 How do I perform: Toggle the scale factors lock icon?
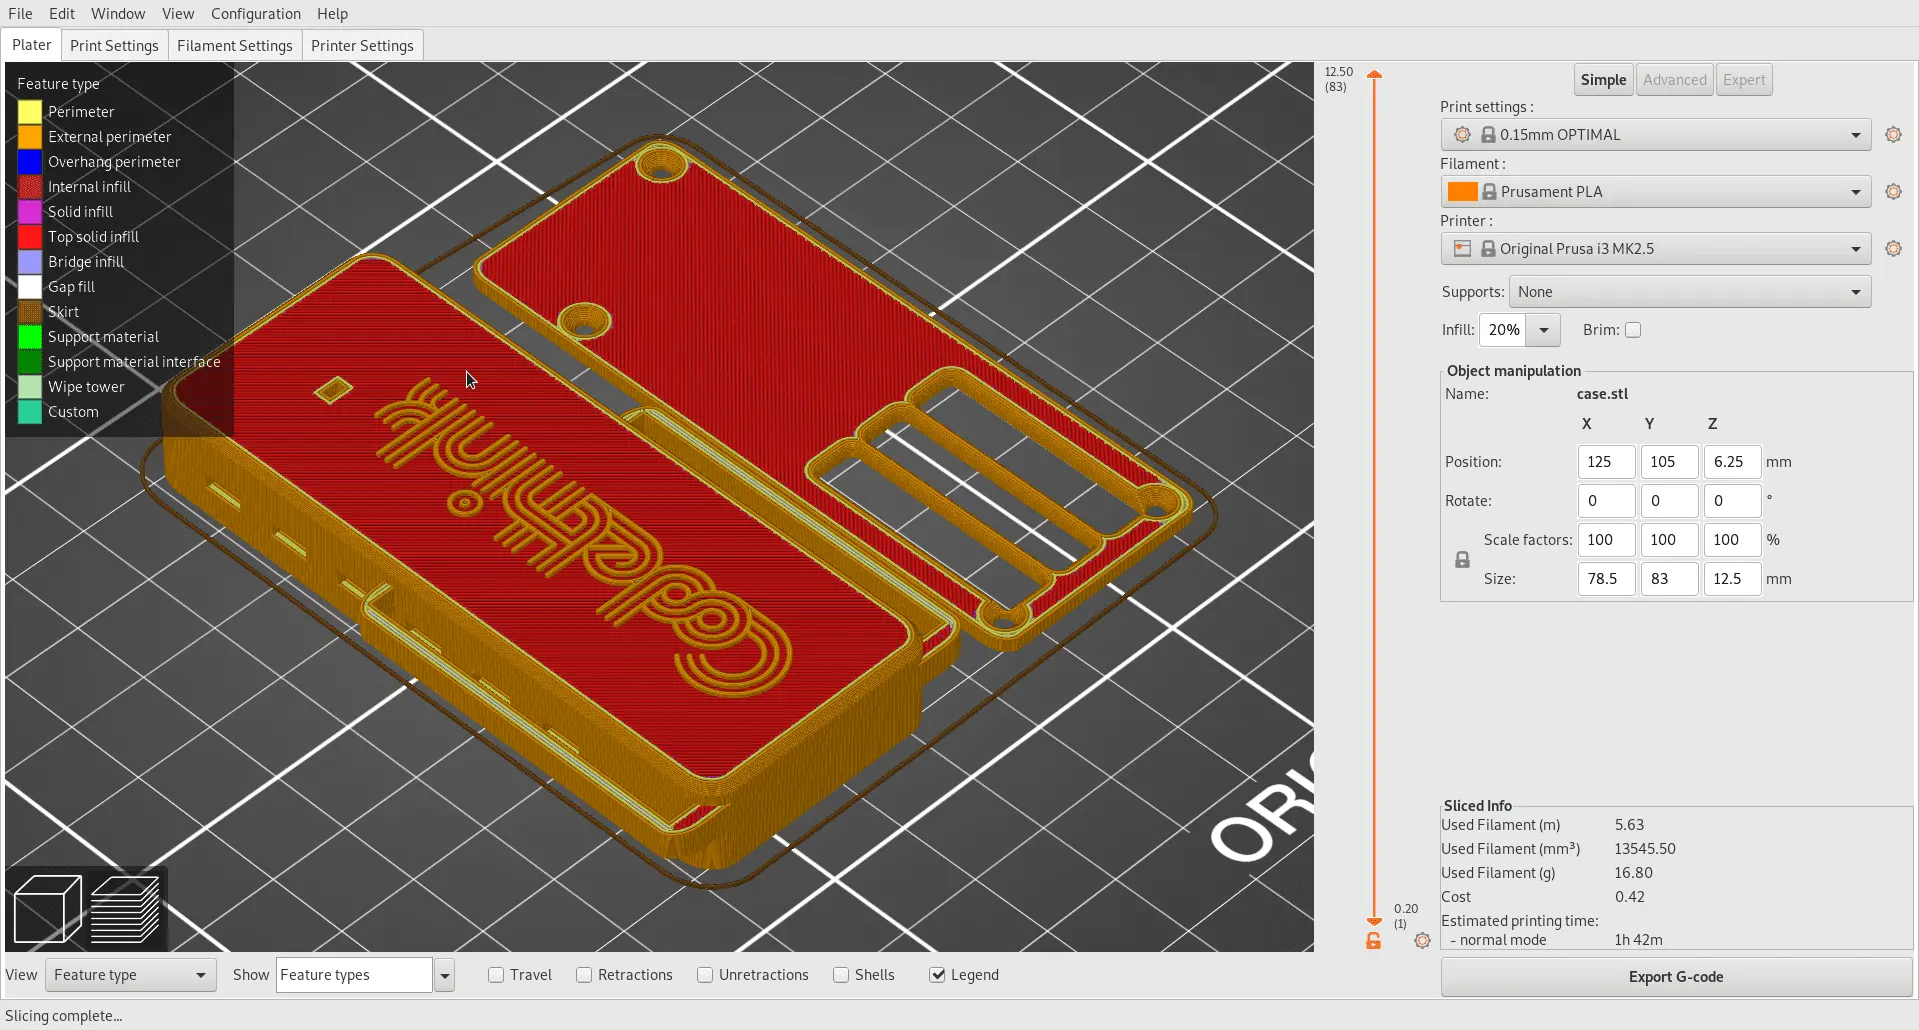click(x=1462, y=560)
